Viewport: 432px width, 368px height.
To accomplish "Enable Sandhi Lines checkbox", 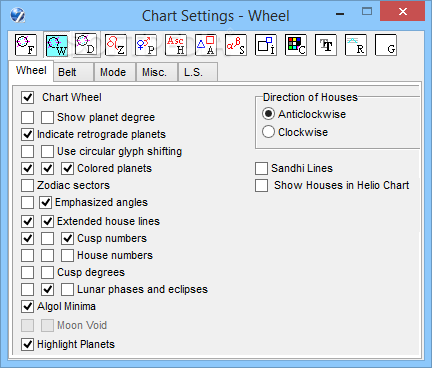I will (x=261, y=168).
